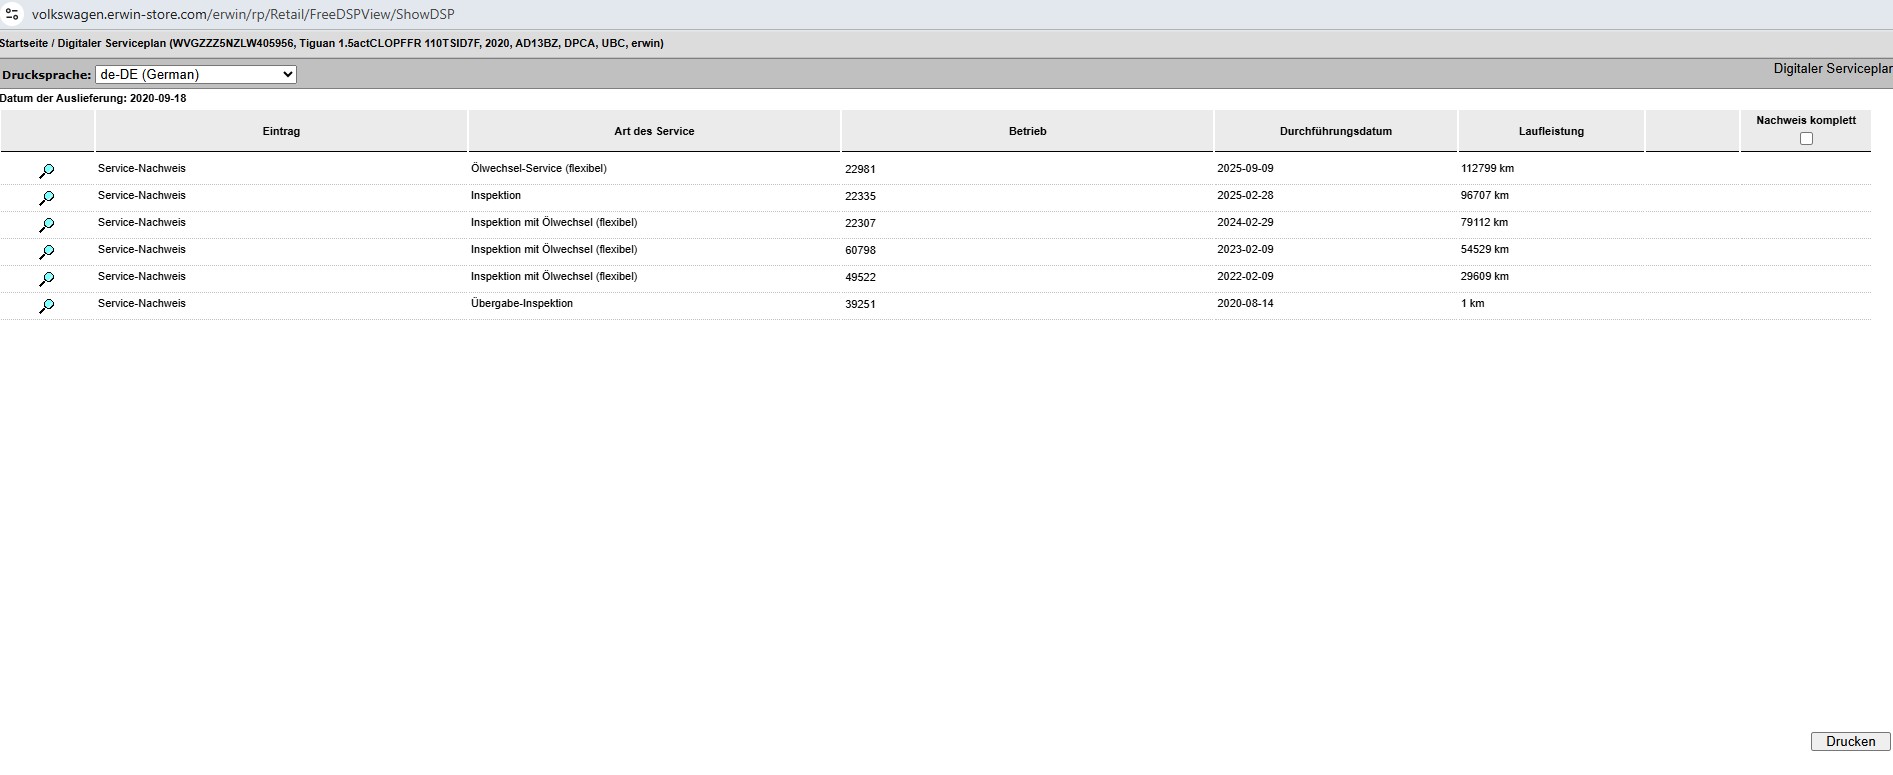This screenshot has width=1893, height=775.
Task: Click the Art des Service column header
Action: (654, 131)
